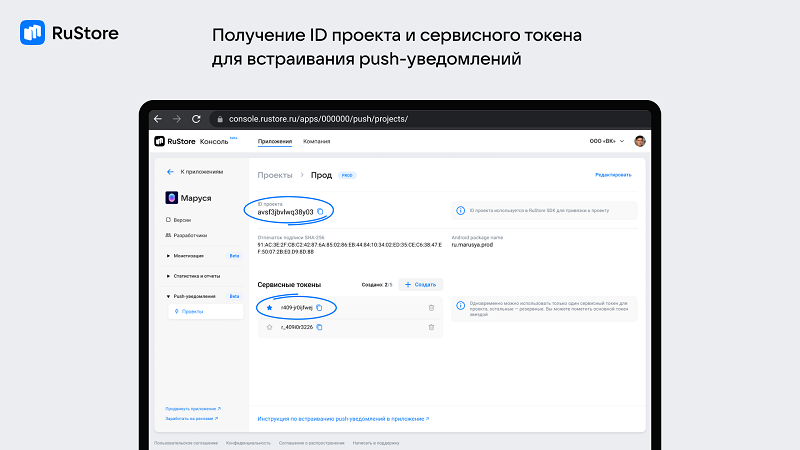The height and width of the screenshot is (450, 800).
Task: Select the Приложения tab
Action: pyautogui.click(x=275, y=141)
